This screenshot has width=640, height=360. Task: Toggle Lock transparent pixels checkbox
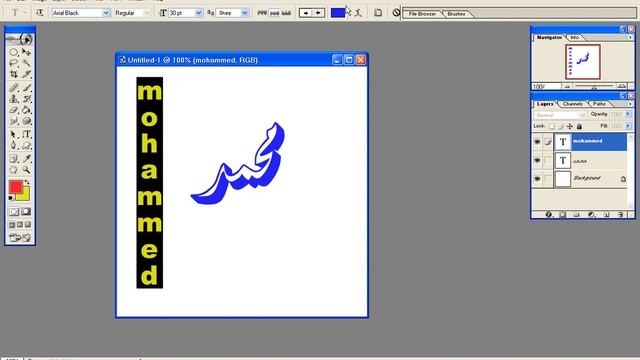pos(552,126)
